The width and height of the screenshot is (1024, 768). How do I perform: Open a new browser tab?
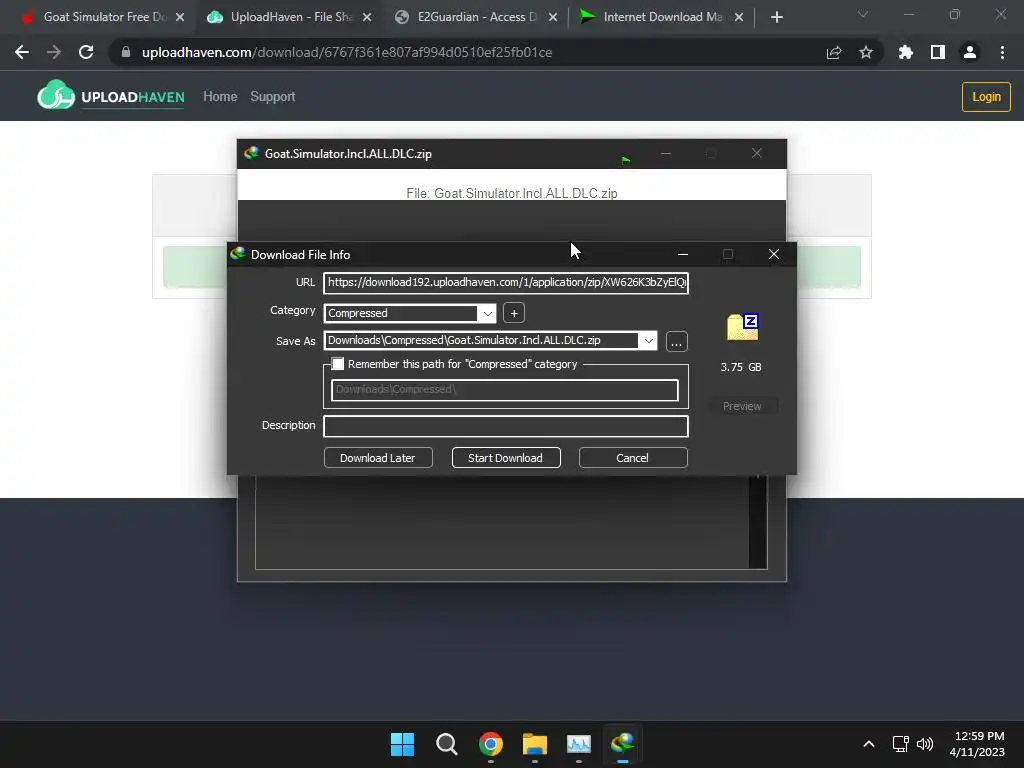[x=776, y=17]
